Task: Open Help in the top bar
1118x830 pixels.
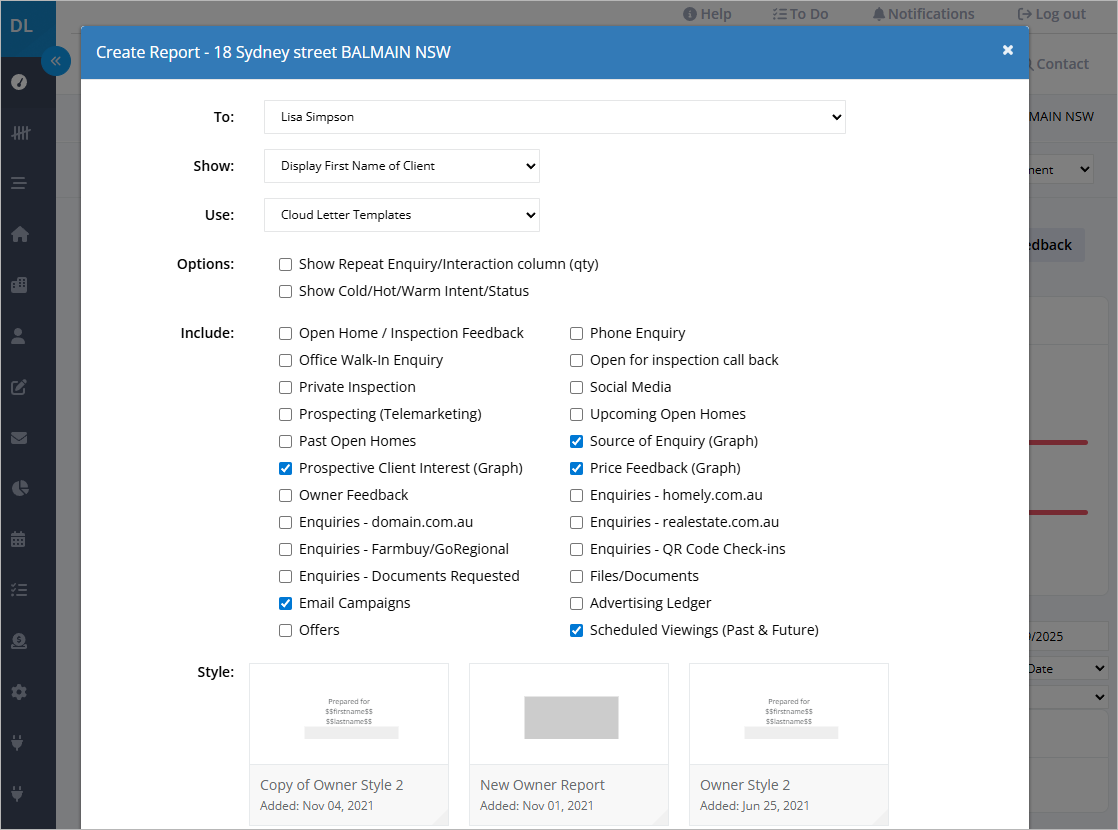Action: point(707,14)
